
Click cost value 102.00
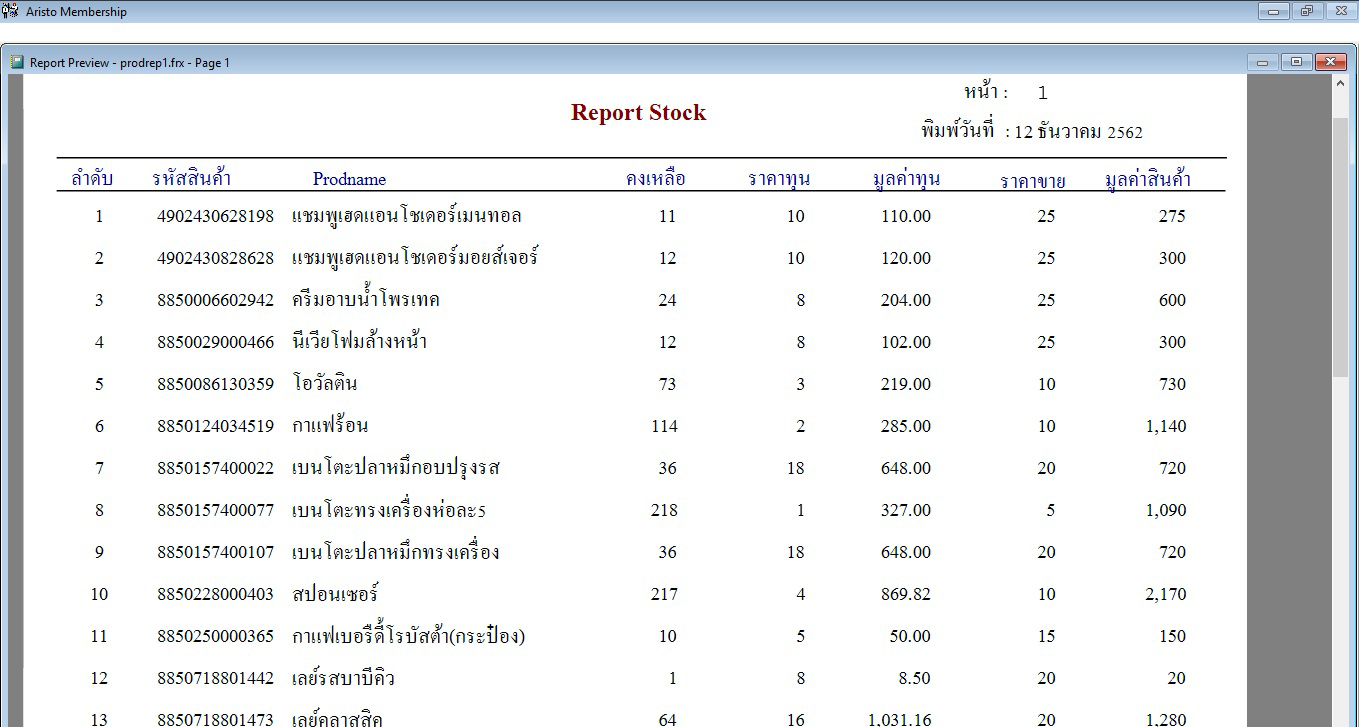(906, 342)
